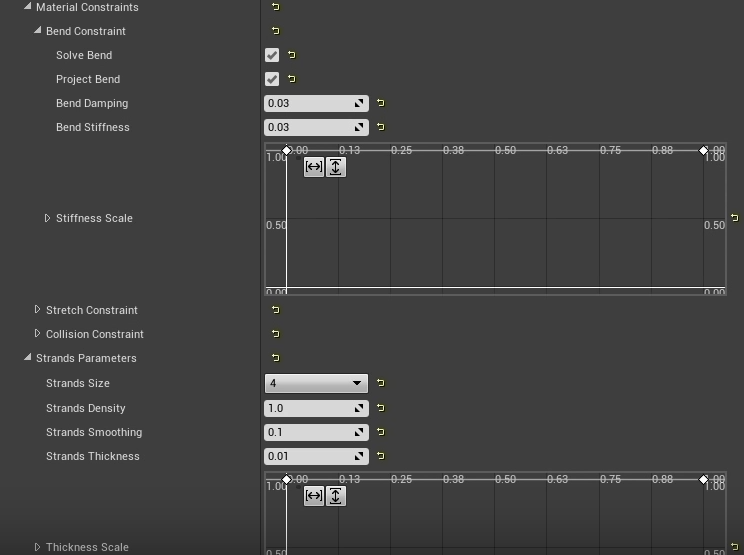Collapse the Strands Parameters section
The height and width of the screenshot is (555, 744).
pos(28,357)
